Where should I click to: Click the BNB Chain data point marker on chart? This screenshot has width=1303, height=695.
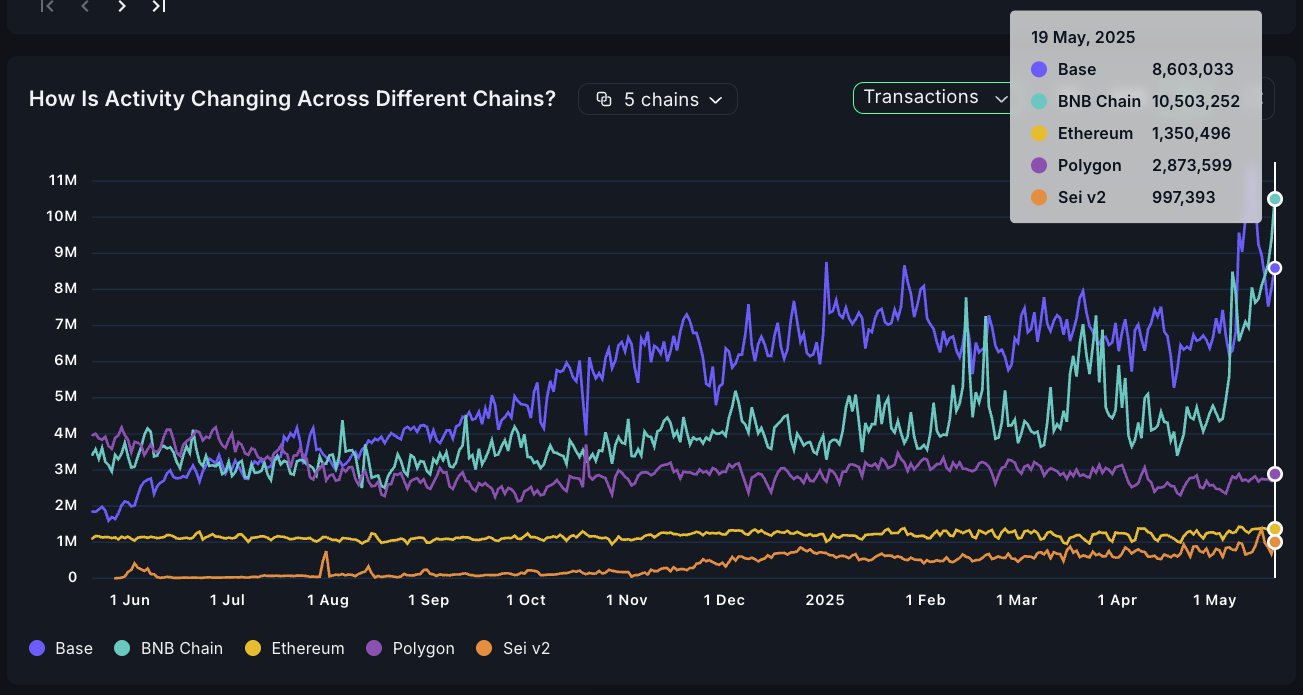pos(1274,198)
